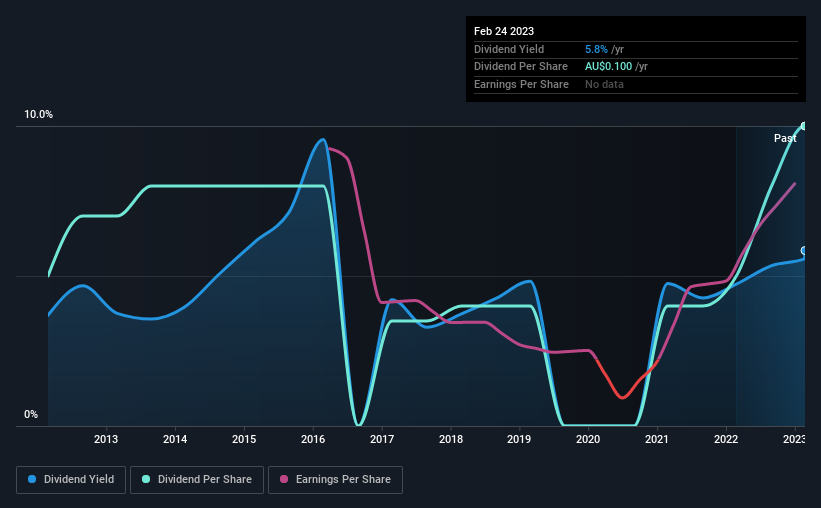Click the pink Earnings Per Share legend dot
This screenshot has height=508, width=821.
tap(284, 479)
